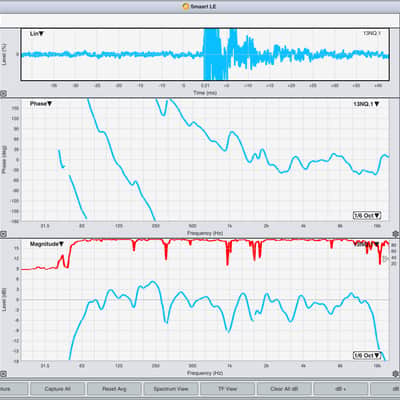Click the Frequency (Hz) label under Magnitude plot
The image size is (400, 400).
pyautogui.click(x=205, y=373)
